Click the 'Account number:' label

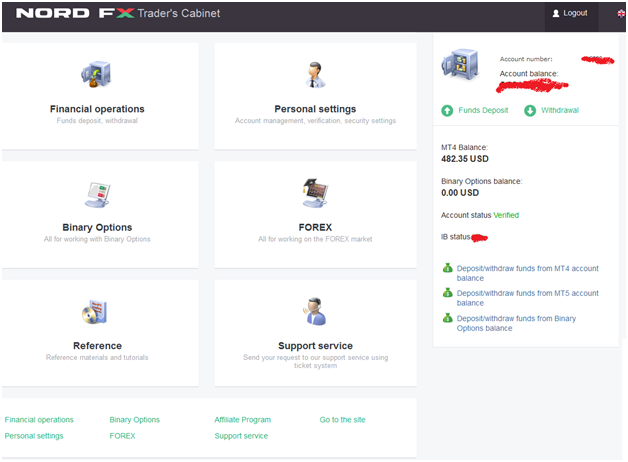point(526,59)
